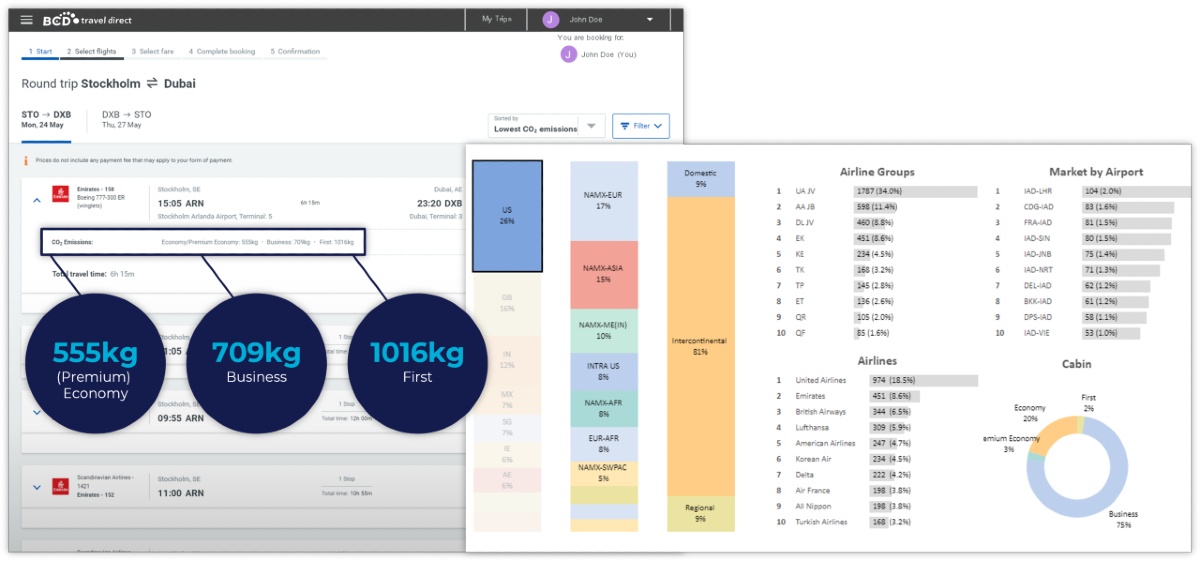This screenshot has height=561, width=1200.
Task: Expand the 09:55 ARN flight row chevron
Action: 37,412
